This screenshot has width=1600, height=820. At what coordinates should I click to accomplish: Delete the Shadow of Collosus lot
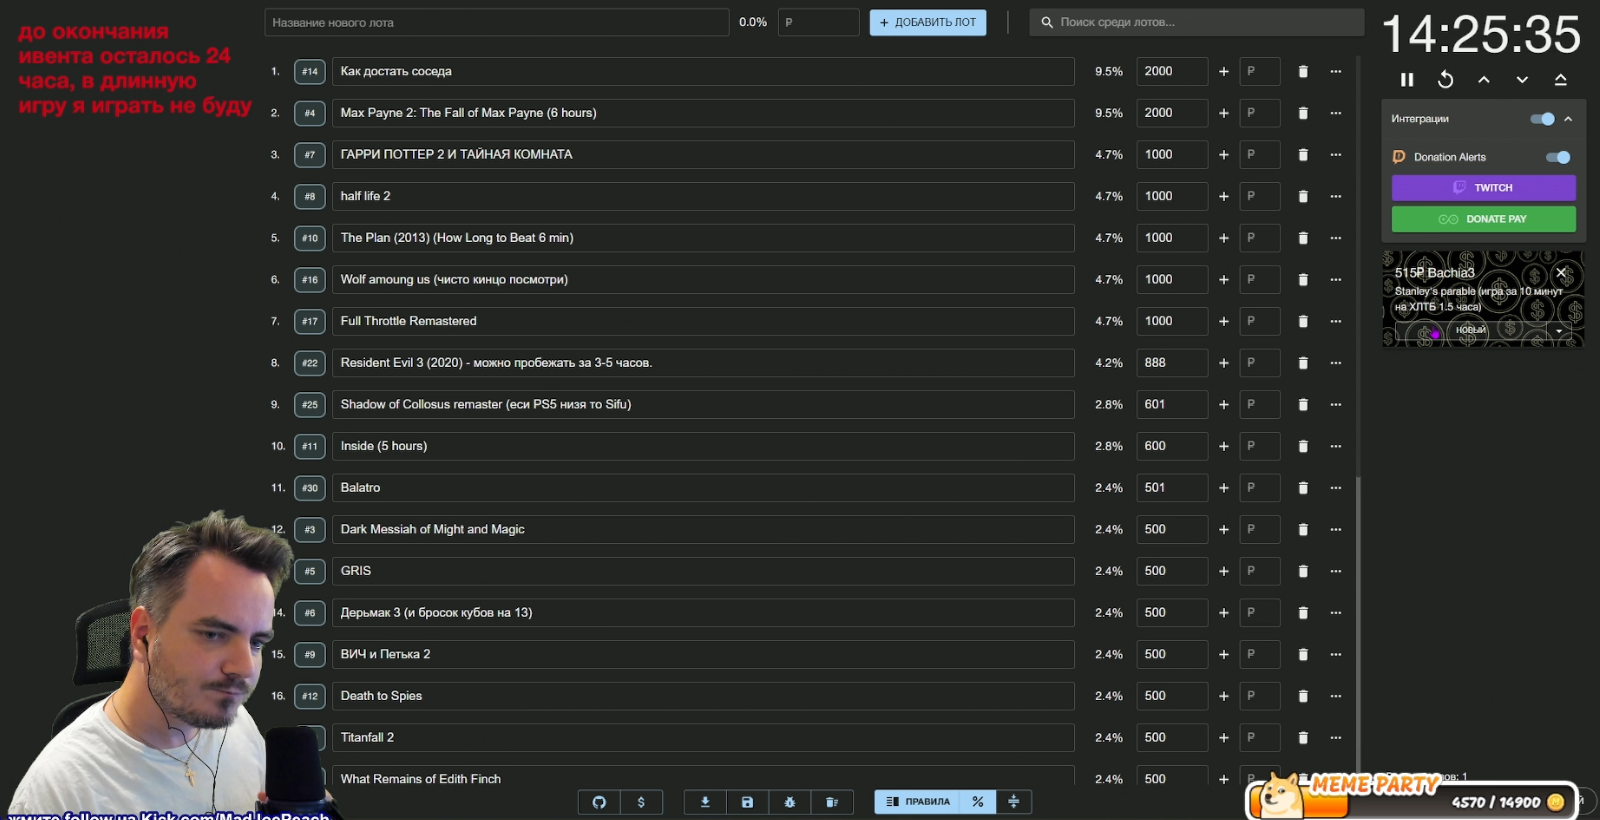pos(1303,405)
